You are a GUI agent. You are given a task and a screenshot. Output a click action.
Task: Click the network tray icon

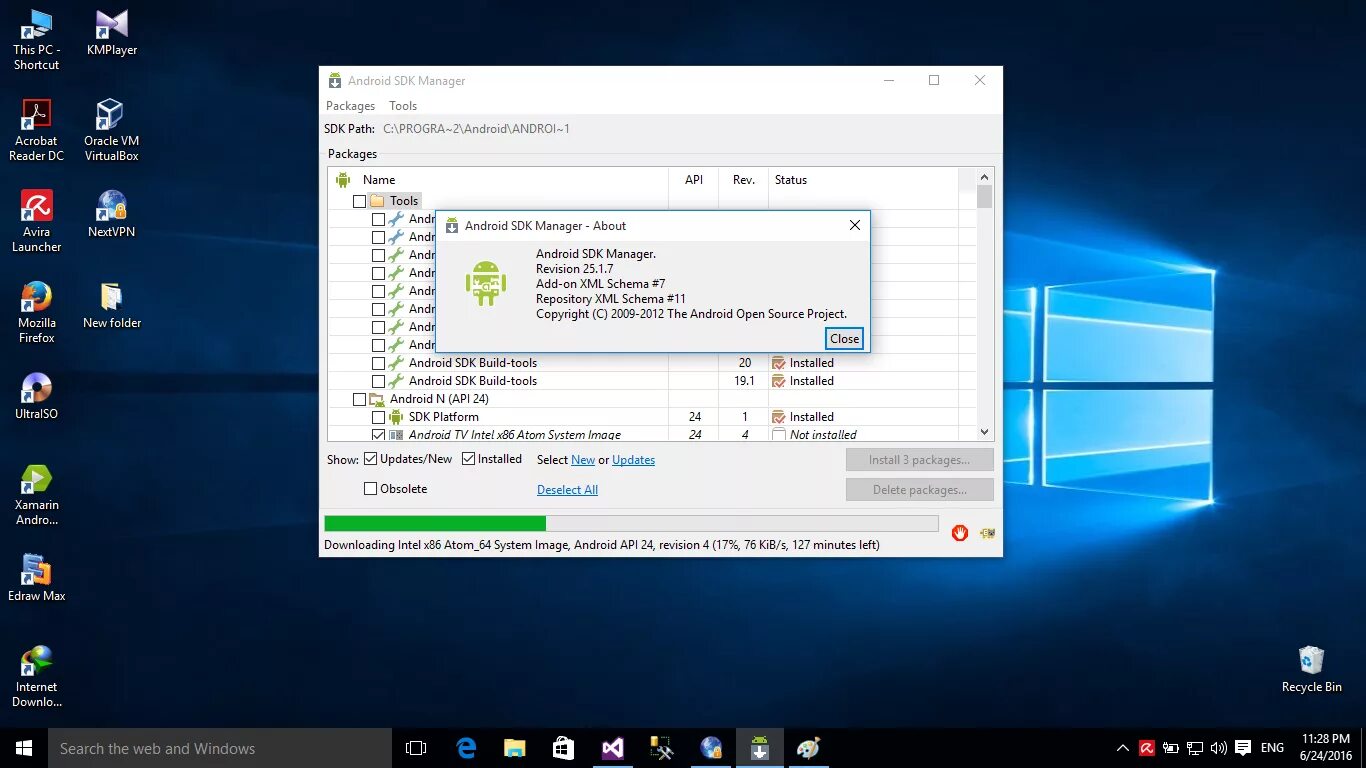1194,748
